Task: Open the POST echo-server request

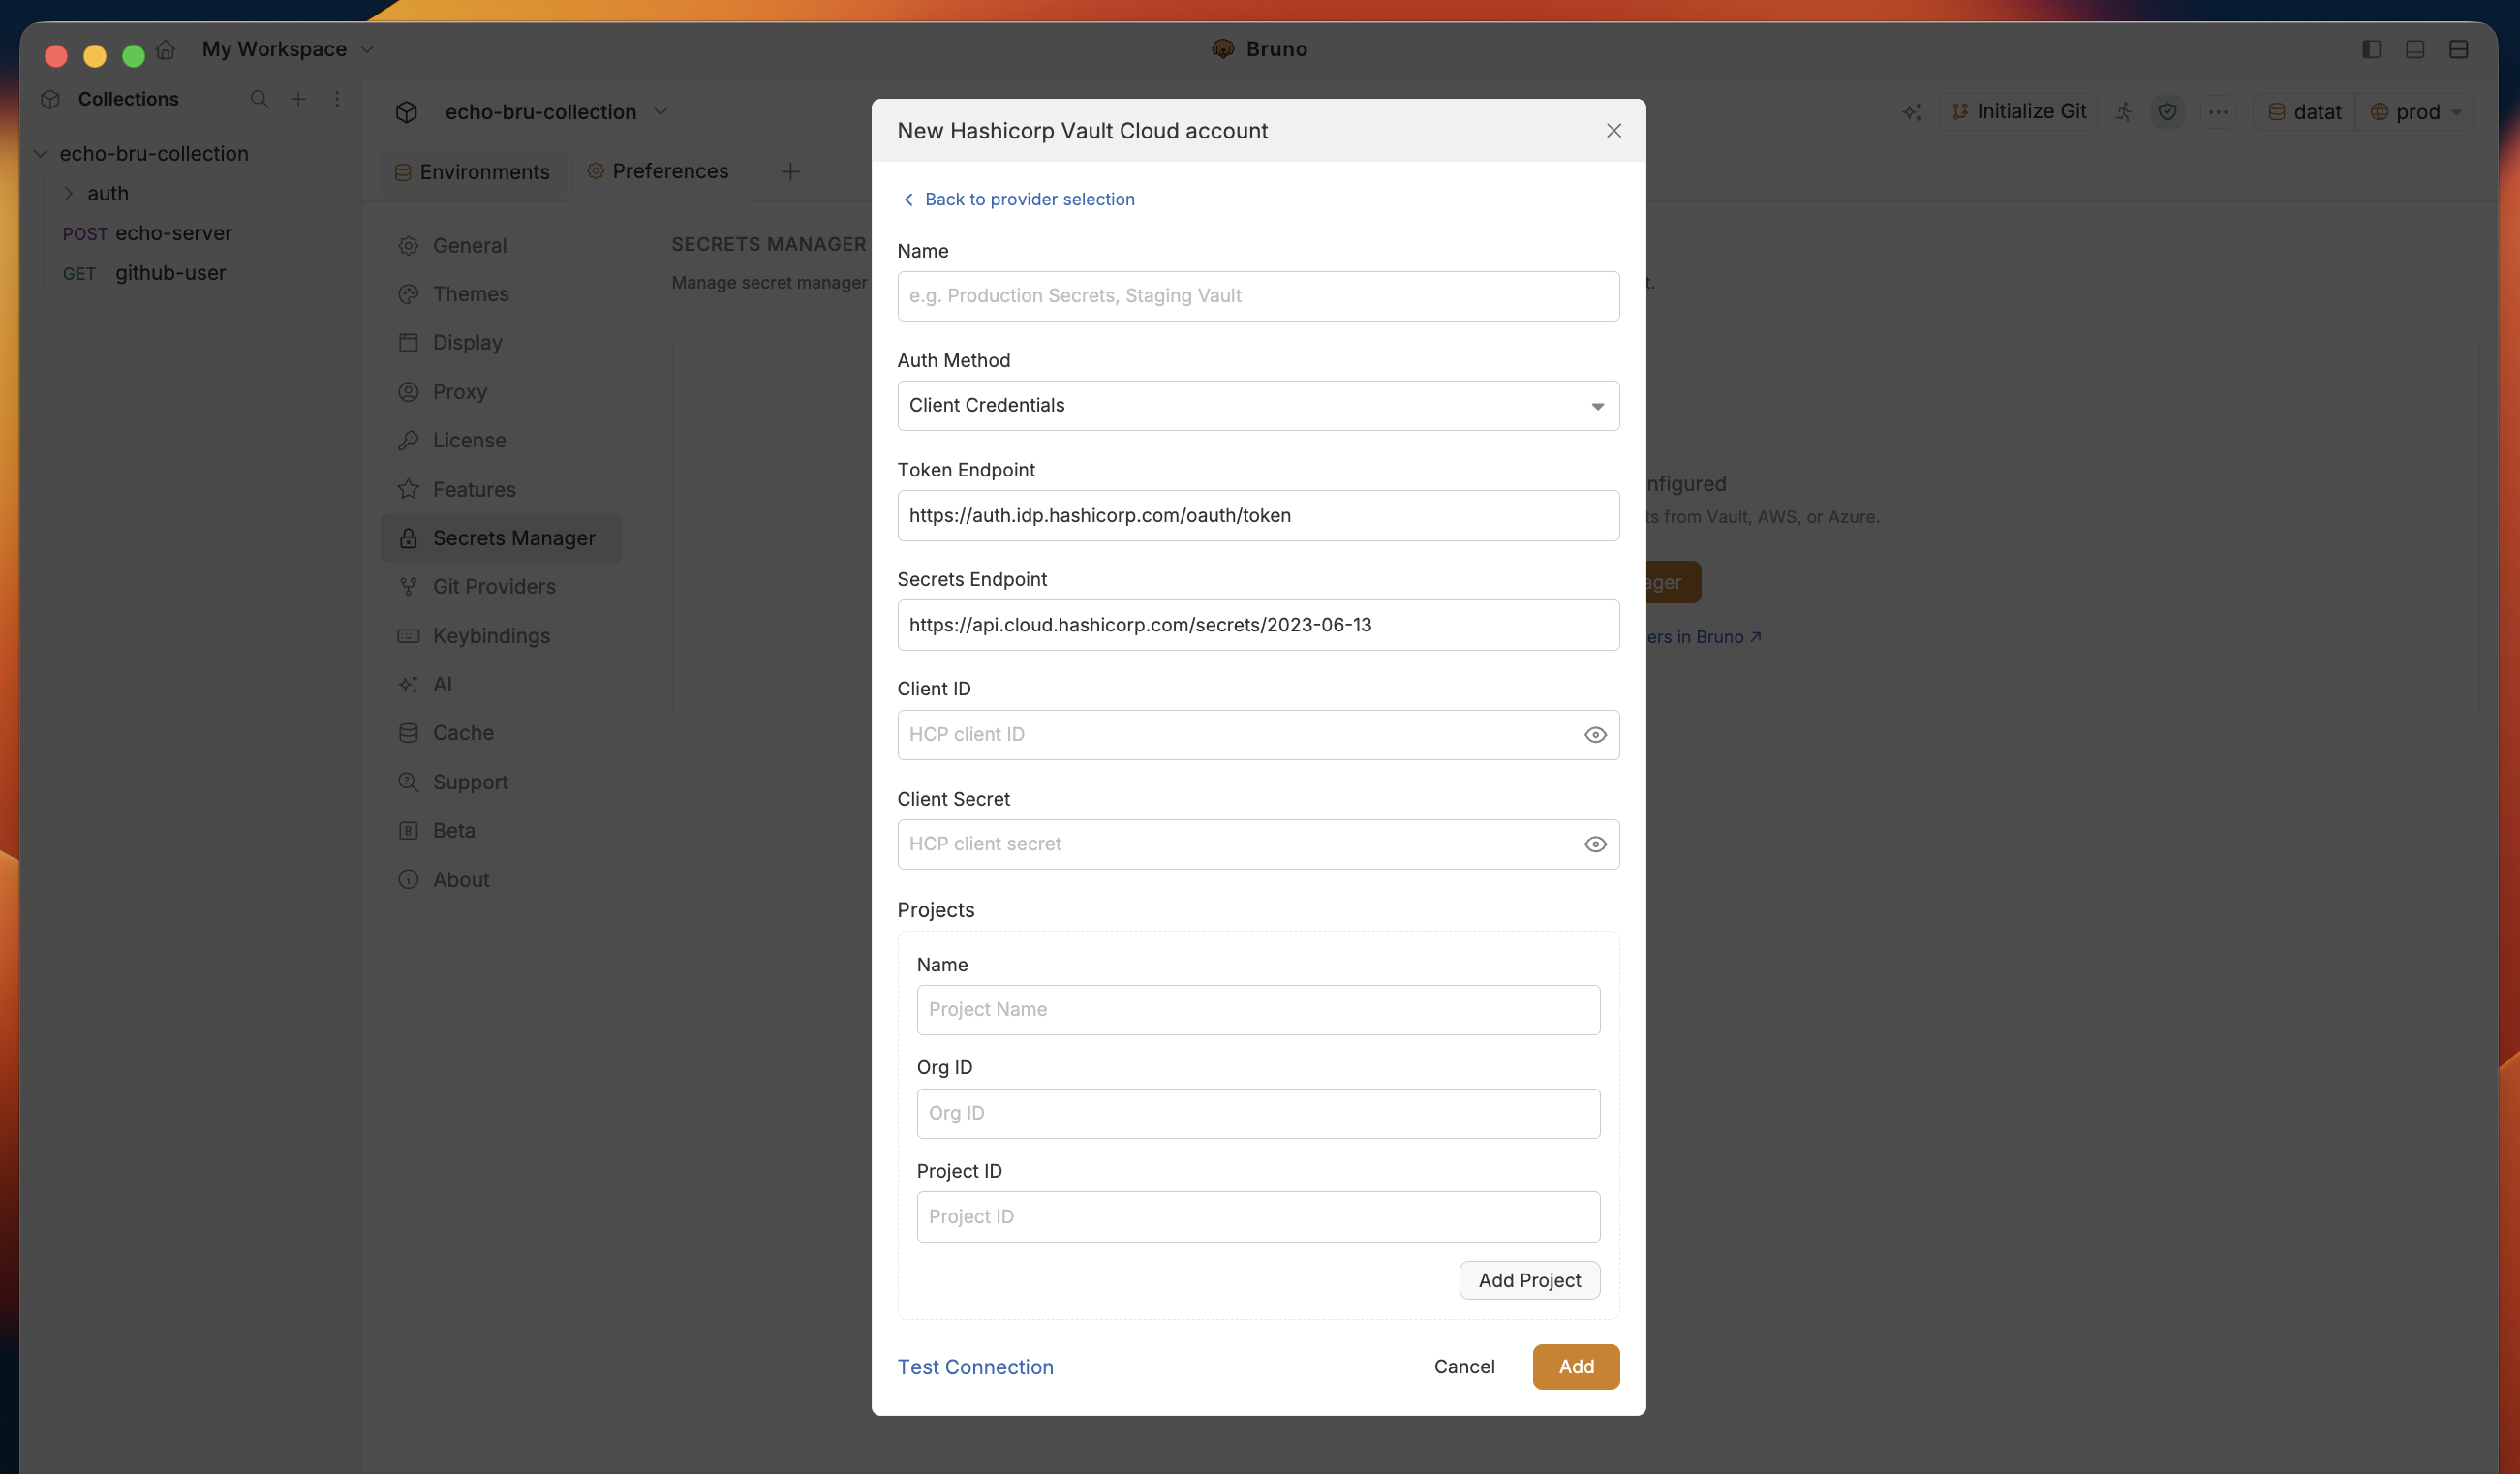Action: pos(148,233)
